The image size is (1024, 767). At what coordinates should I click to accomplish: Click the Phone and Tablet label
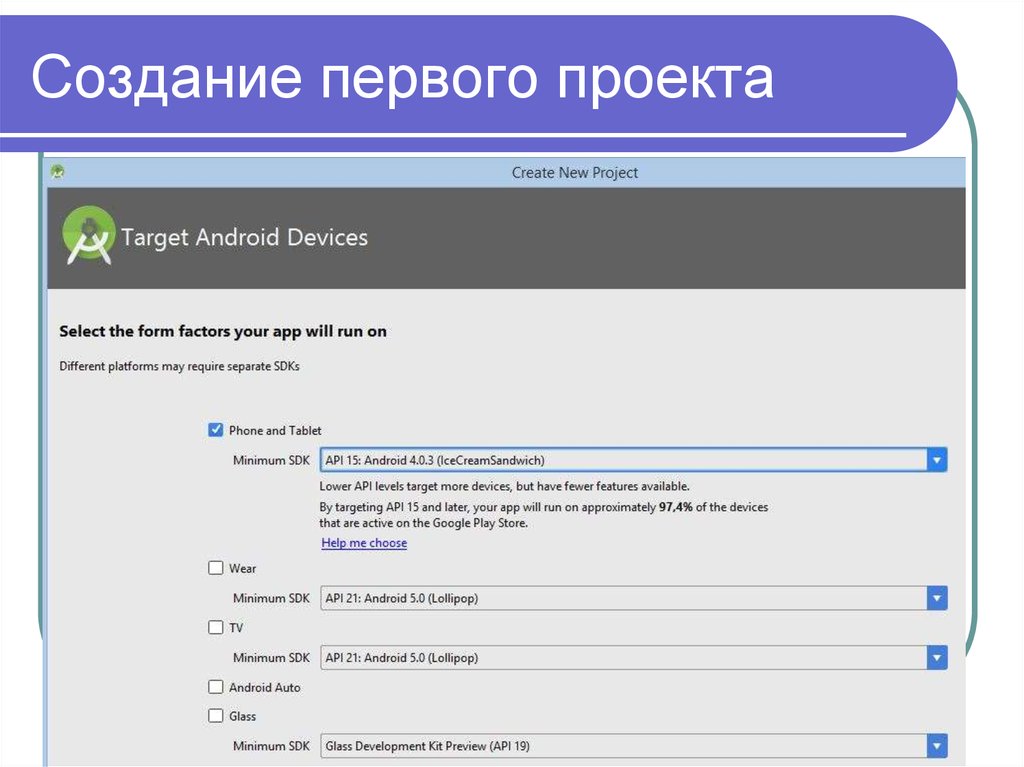click(x=275, y=431)
